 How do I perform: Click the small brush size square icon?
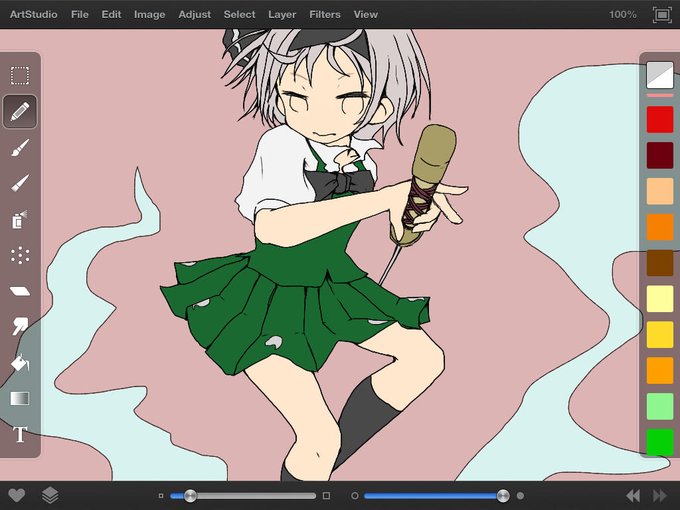tap(161, 496)
